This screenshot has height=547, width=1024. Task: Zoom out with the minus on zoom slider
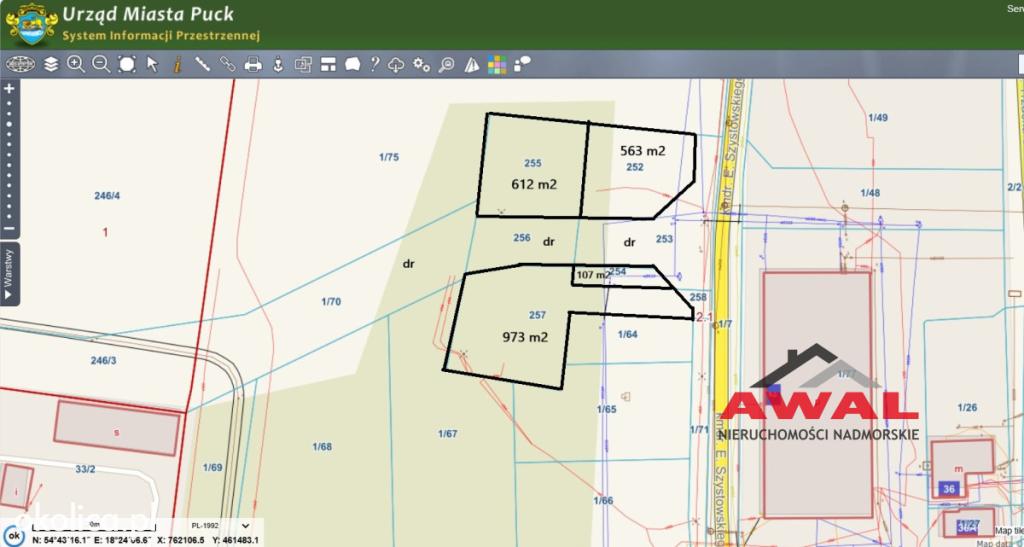point(9,228)
